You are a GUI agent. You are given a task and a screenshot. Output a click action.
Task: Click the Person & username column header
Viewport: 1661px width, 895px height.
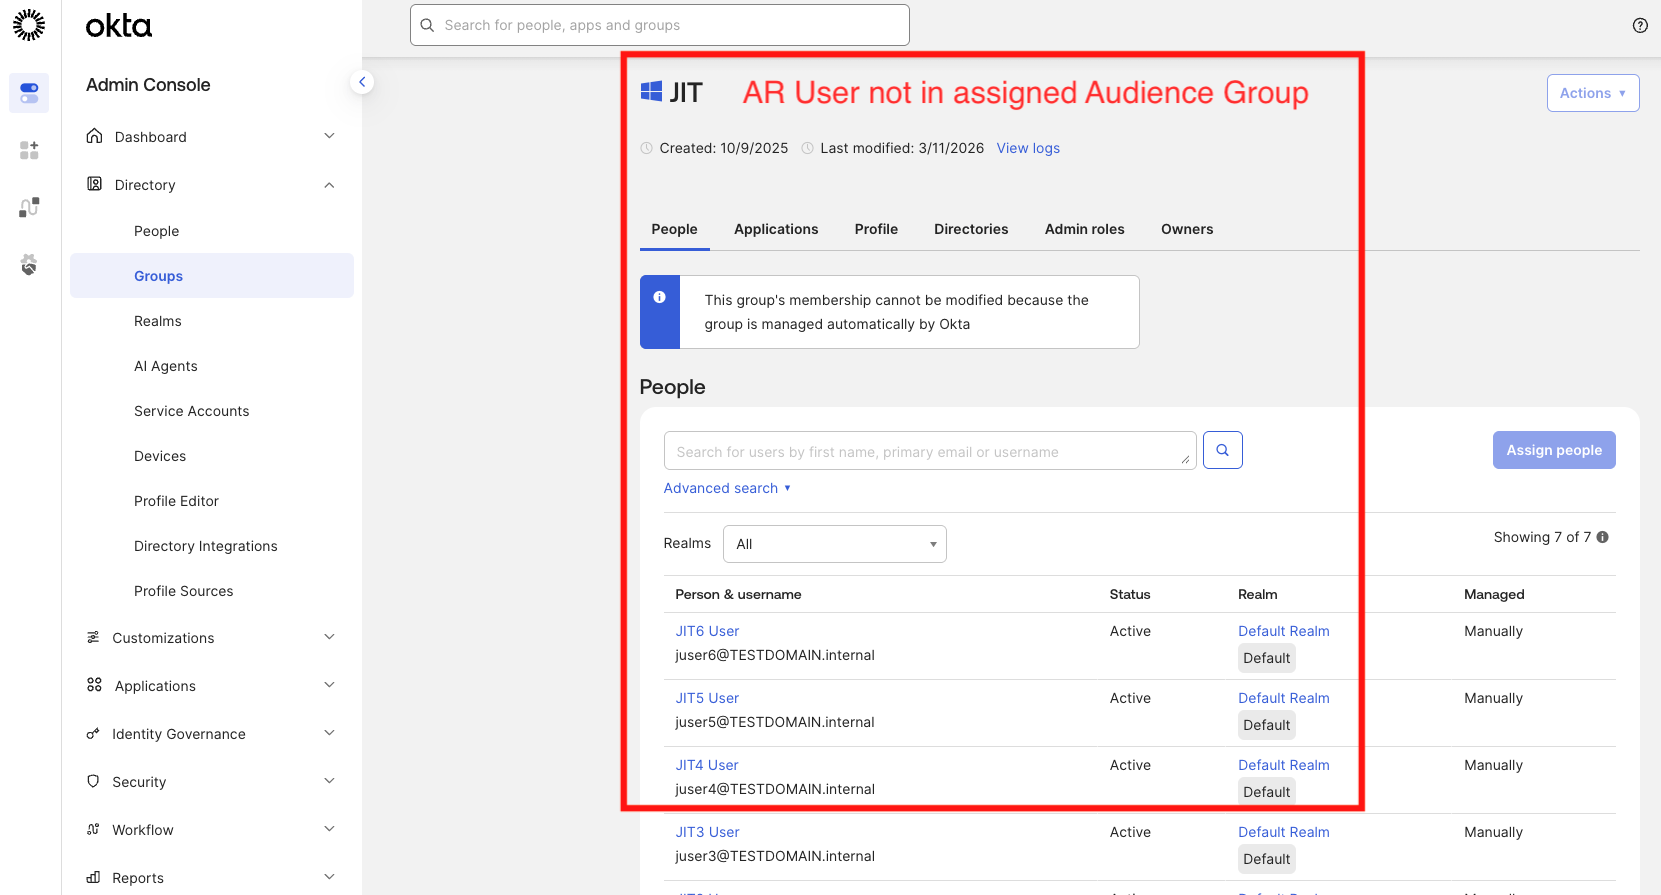738,594
